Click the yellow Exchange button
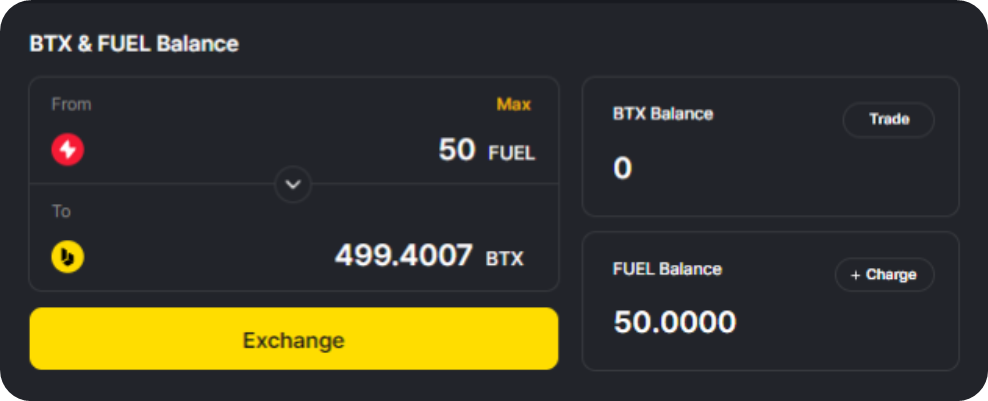 pos(294,339)
